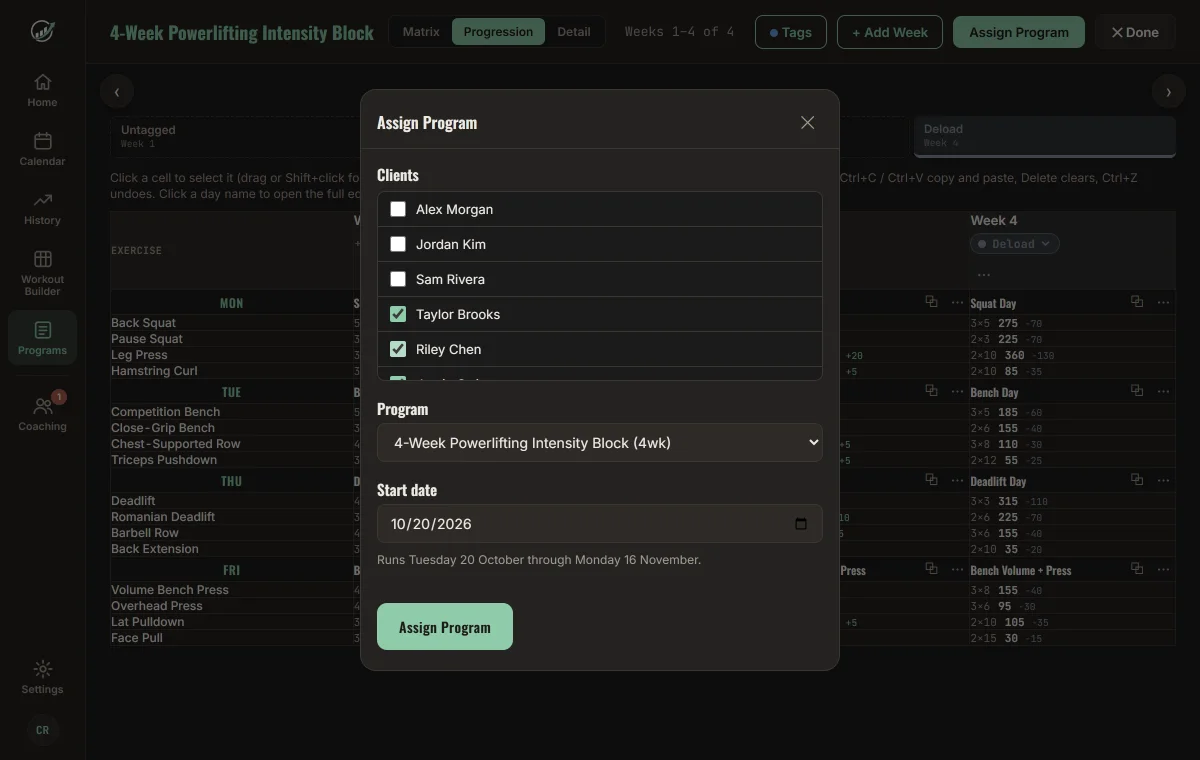Open Coaching with notification badge
The width and height of the screenshot is (1200, 760).
[x=42, y=414]
